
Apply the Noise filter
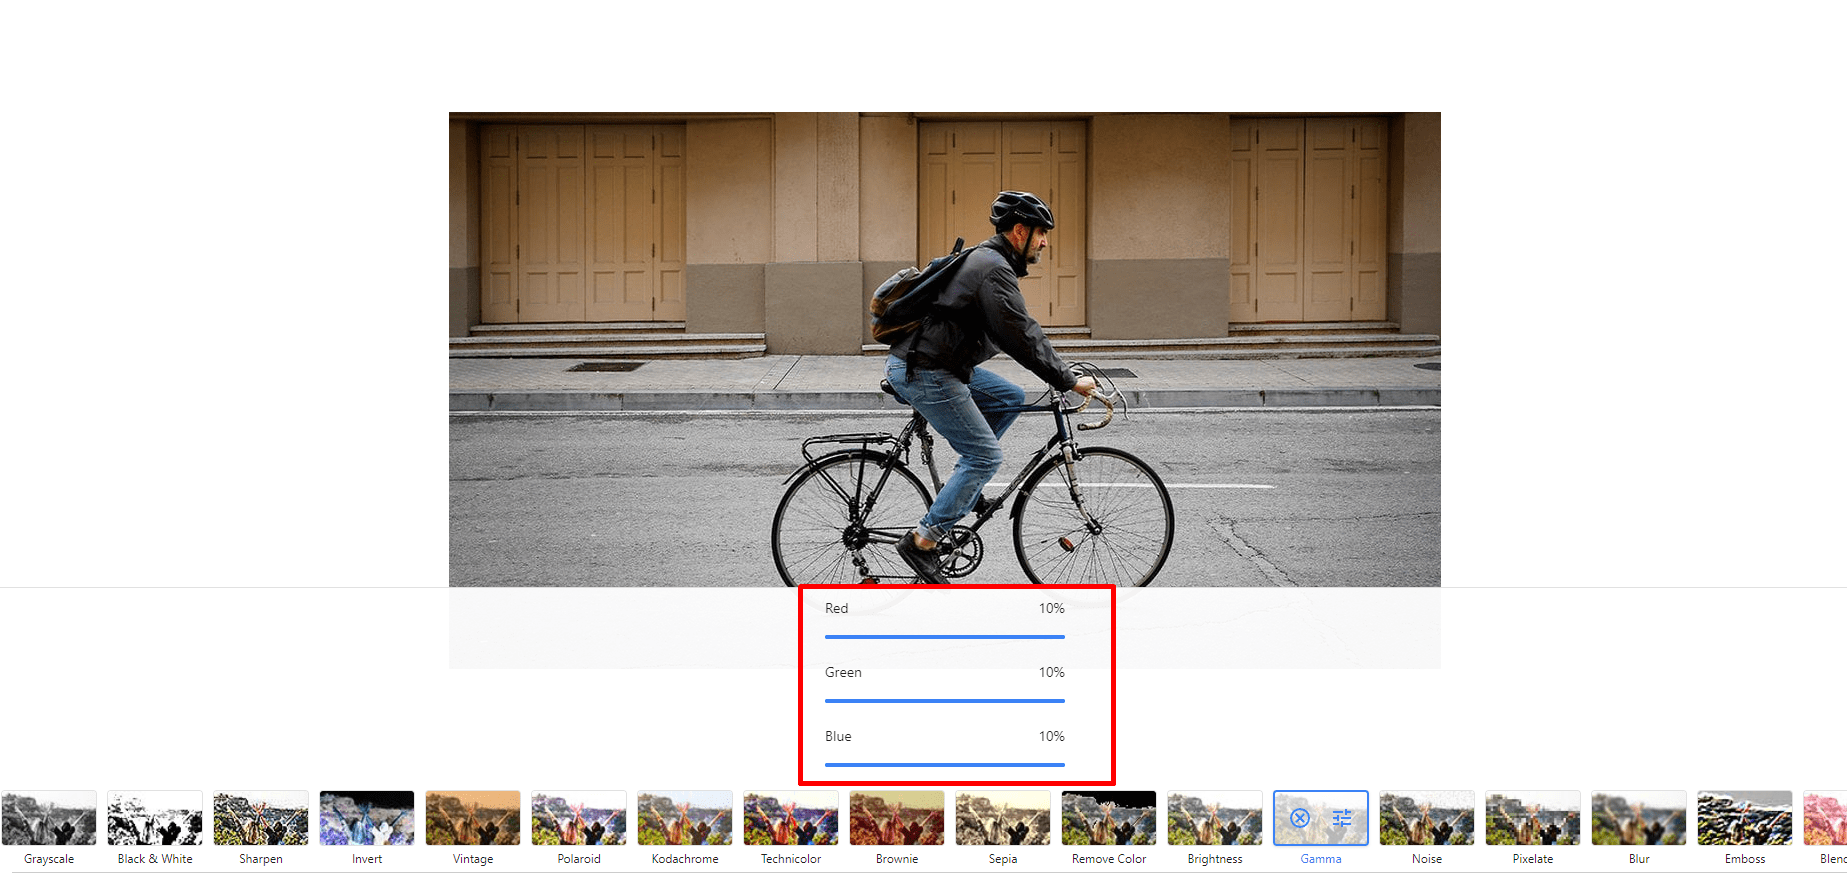1427,818
